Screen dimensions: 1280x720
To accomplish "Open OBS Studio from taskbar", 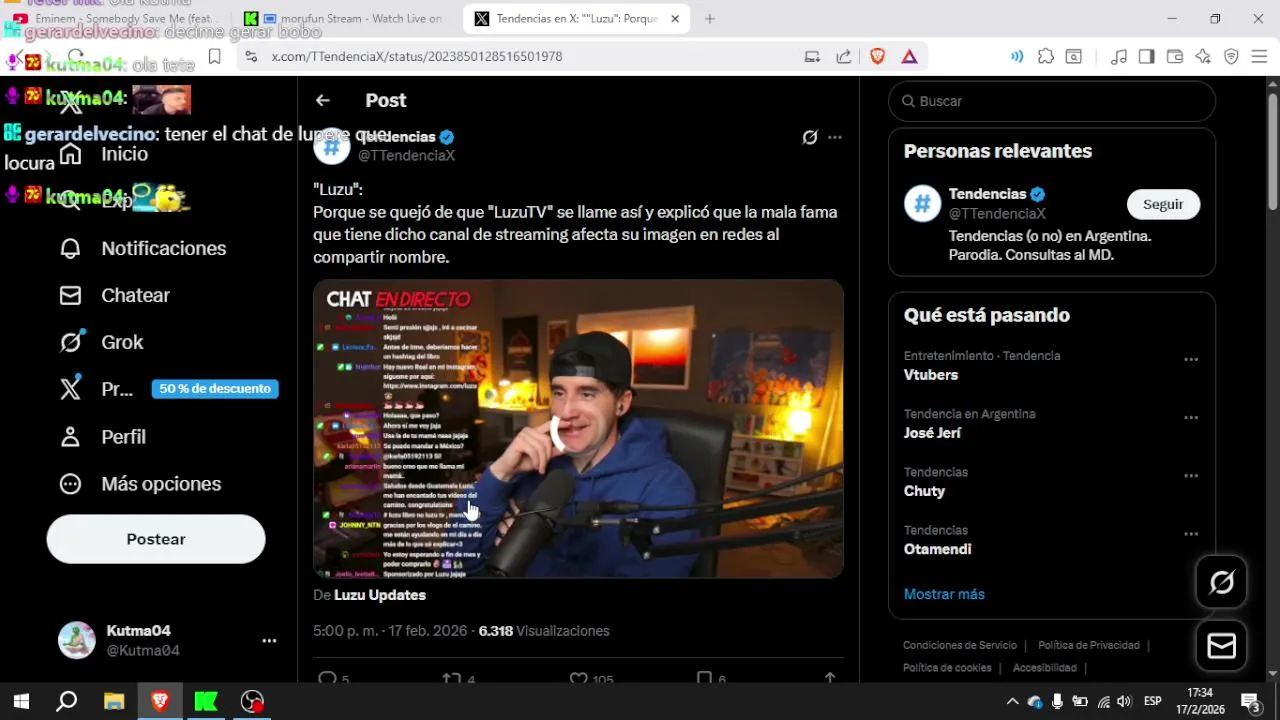I will [252, 702].
